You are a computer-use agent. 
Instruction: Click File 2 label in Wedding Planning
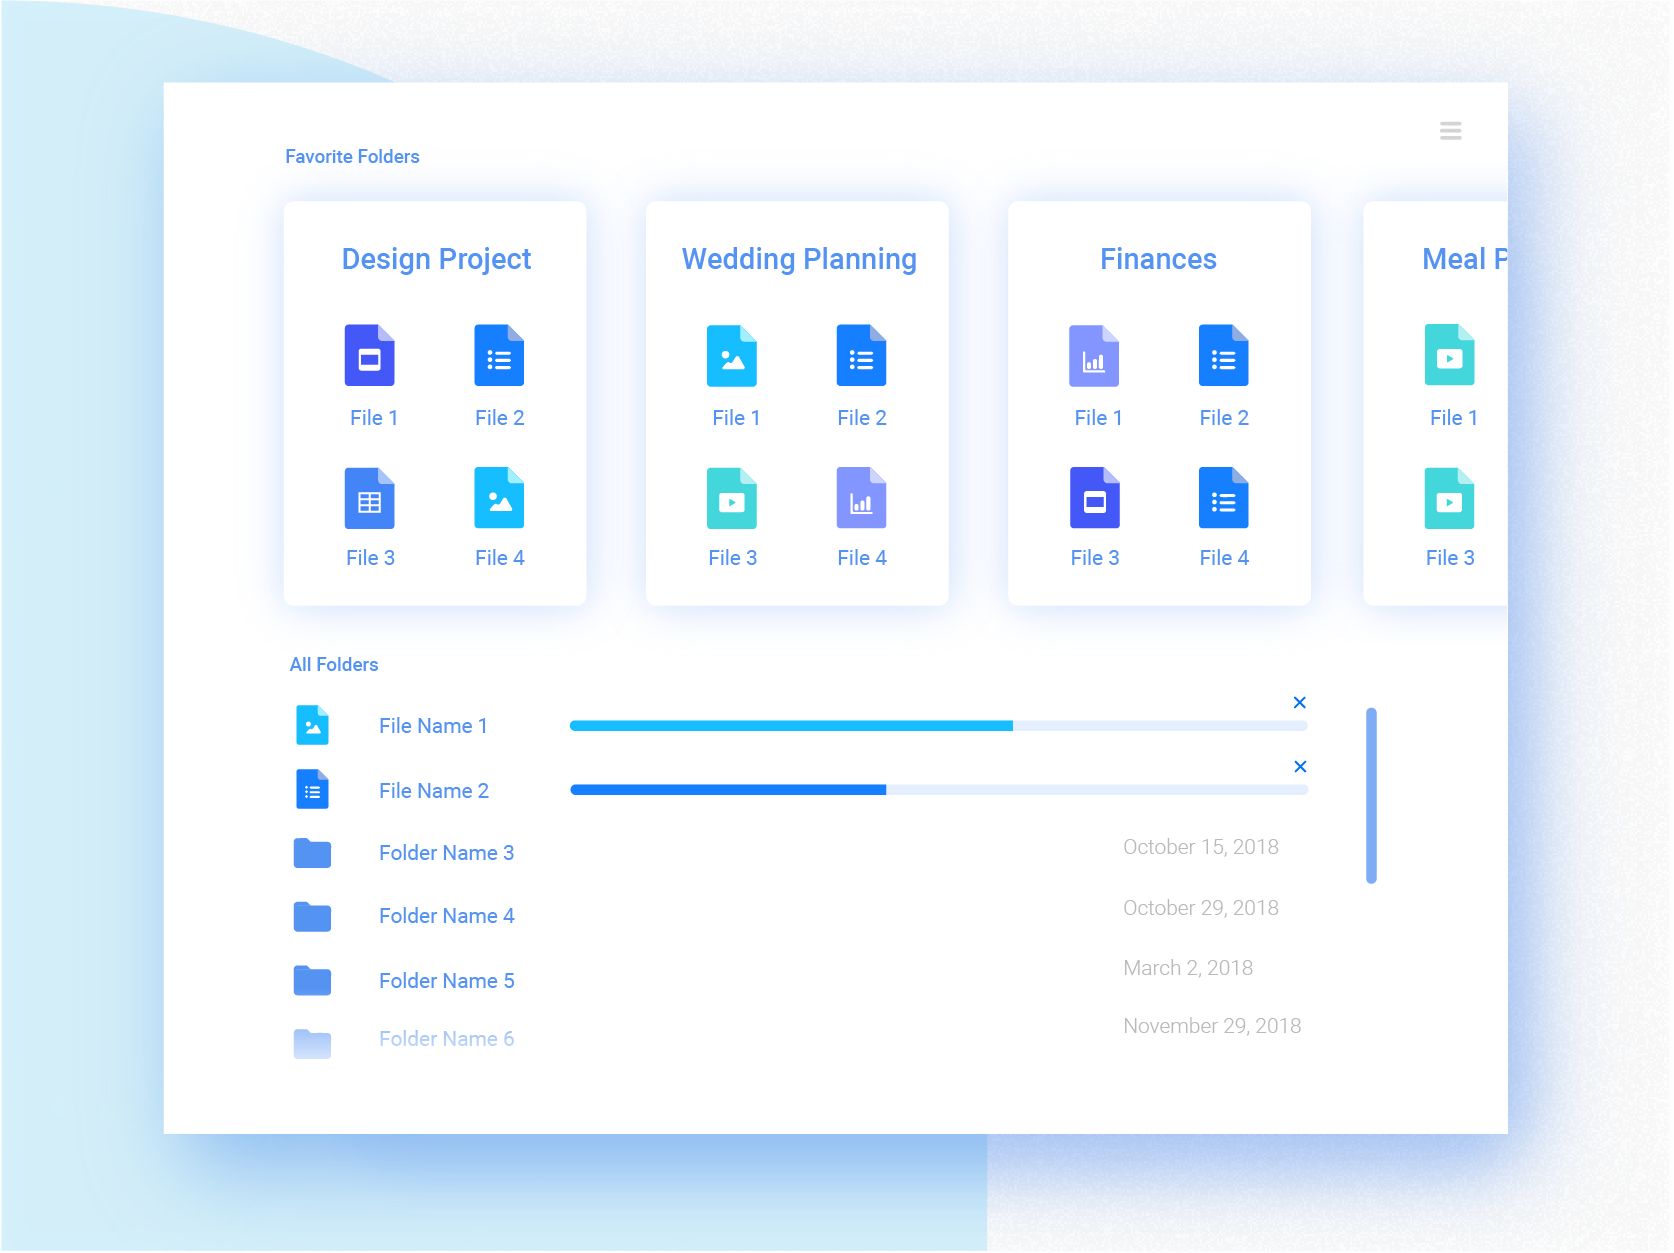(861, 418)
